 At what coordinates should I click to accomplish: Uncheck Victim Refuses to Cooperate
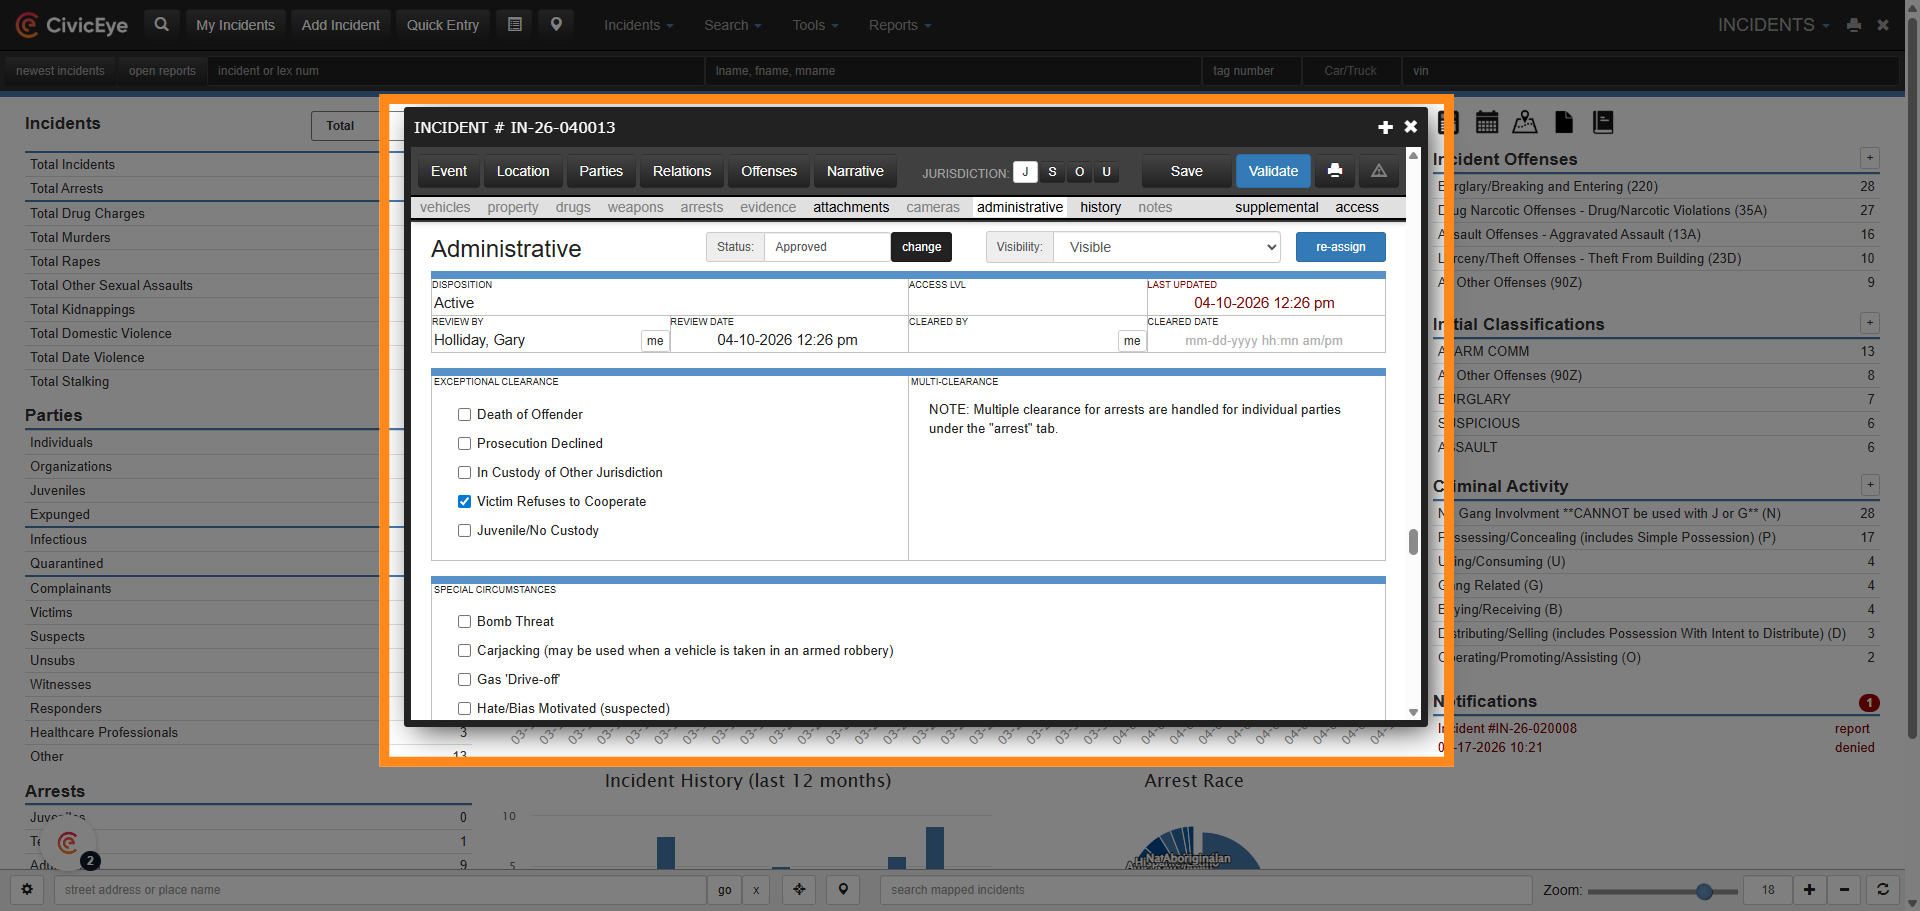464,501
